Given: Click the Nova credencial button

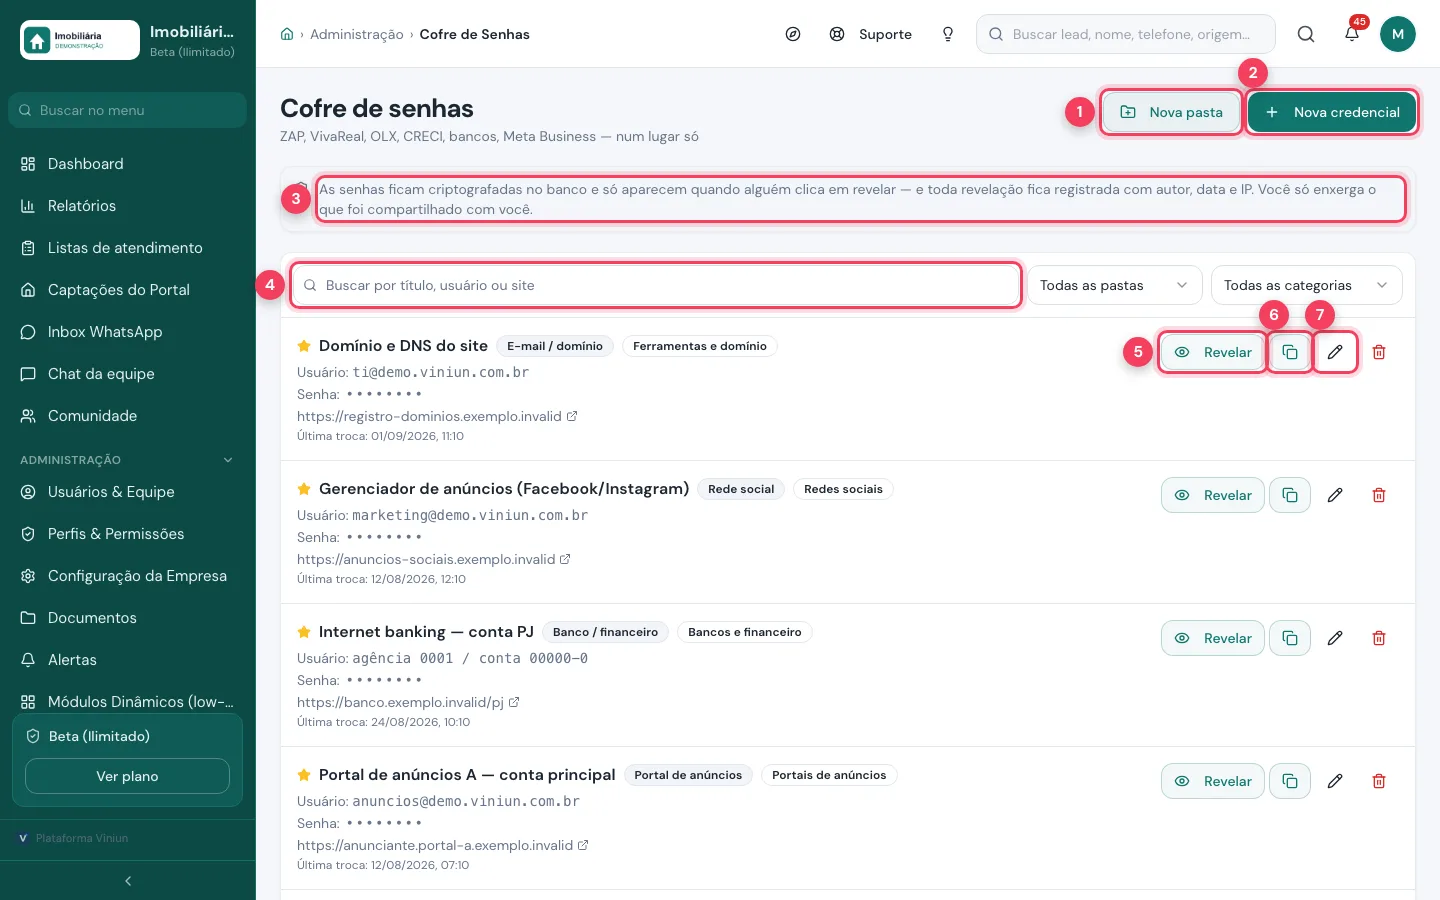Looking at the screenshot, I should [x=1332, y=112].
